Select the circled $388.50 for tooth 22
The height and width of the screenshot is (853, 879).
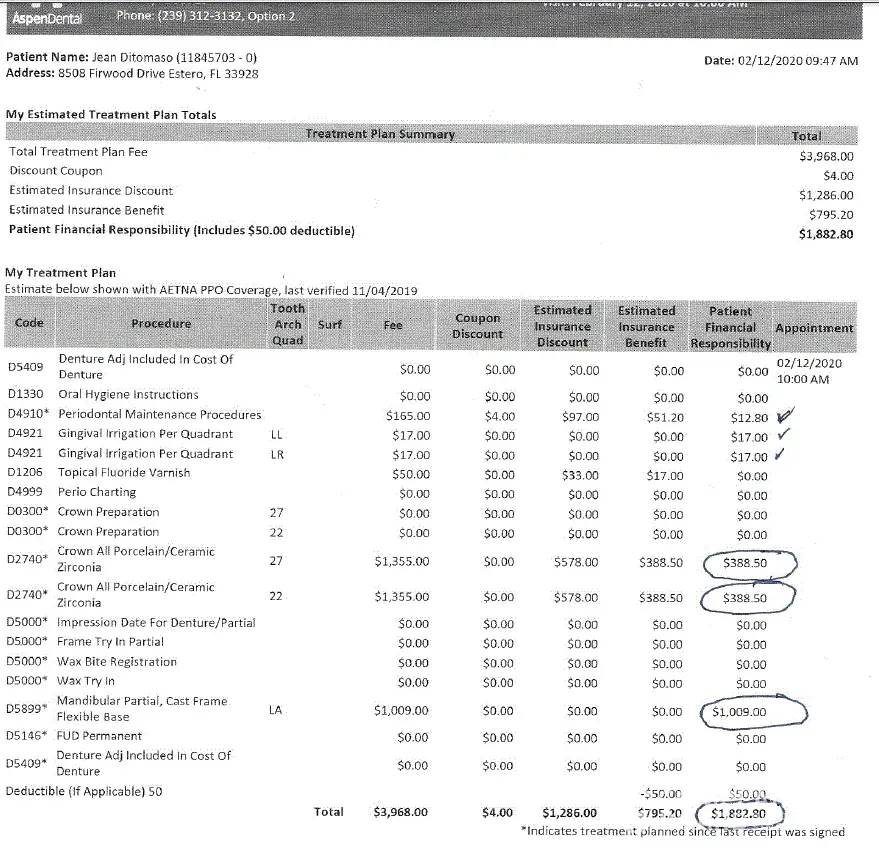pos(745,598)
